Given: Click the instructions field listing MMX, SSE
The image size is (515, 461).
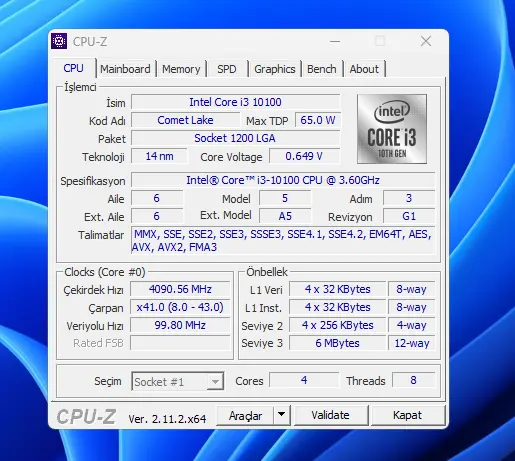Looking at the screenshot, I should (x=283, y=240).
